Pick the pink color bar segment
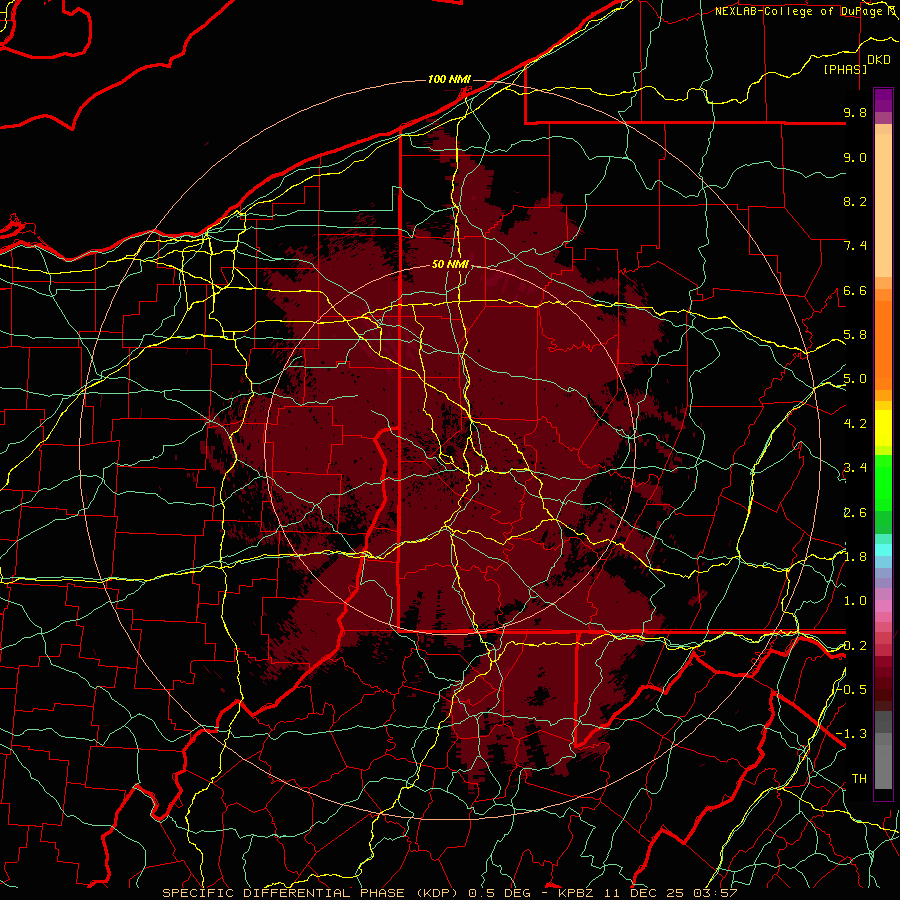Screen dimensions: 900x900 (883, 606)
